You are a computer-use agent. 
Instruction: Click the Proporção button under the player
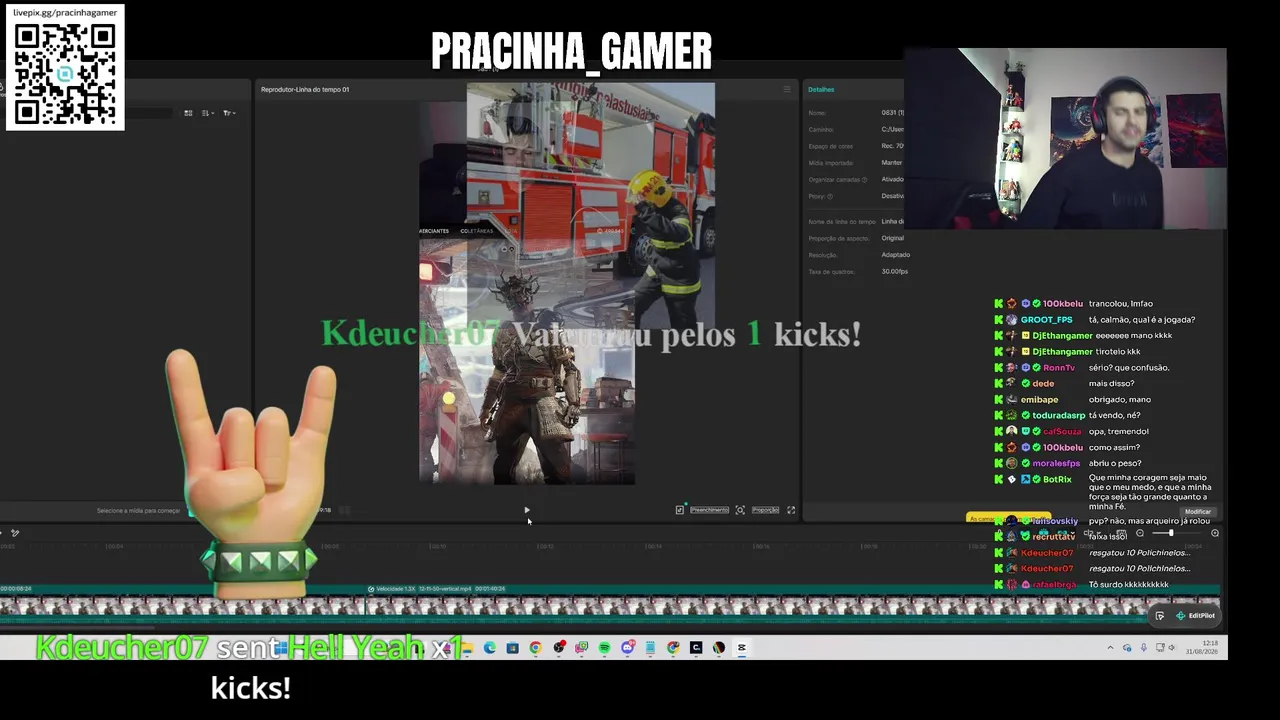pos(765,510)
